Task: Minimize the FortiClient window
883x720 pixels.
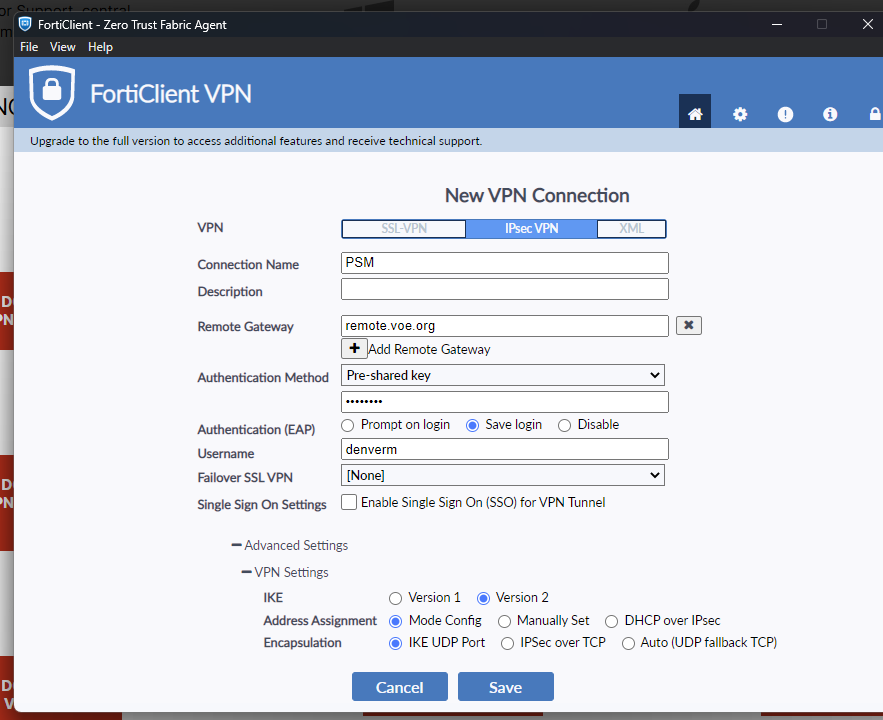Action: [x=777, y=24]
